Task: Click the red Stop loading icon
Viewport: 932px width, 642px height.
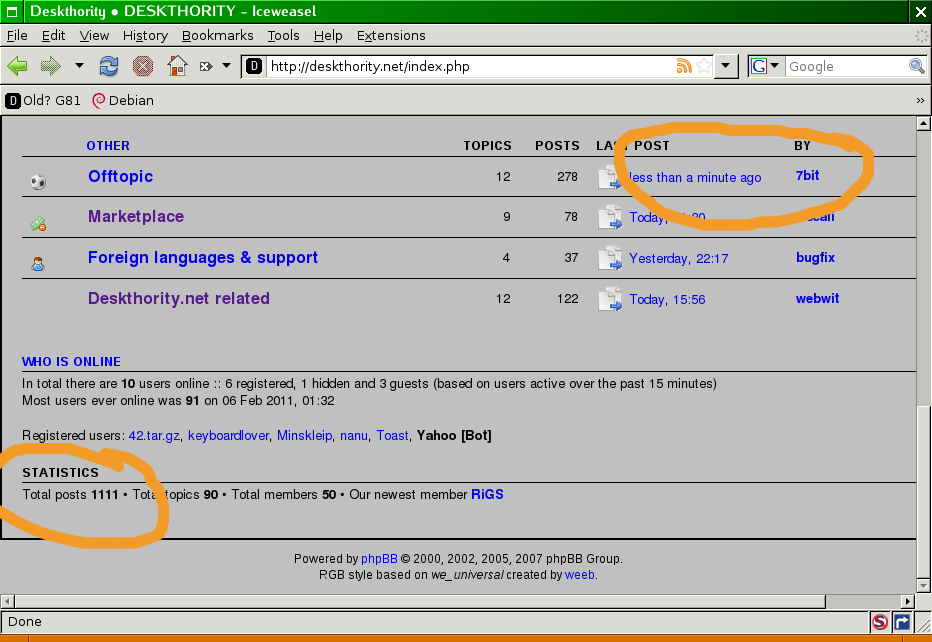Action: 143,67
